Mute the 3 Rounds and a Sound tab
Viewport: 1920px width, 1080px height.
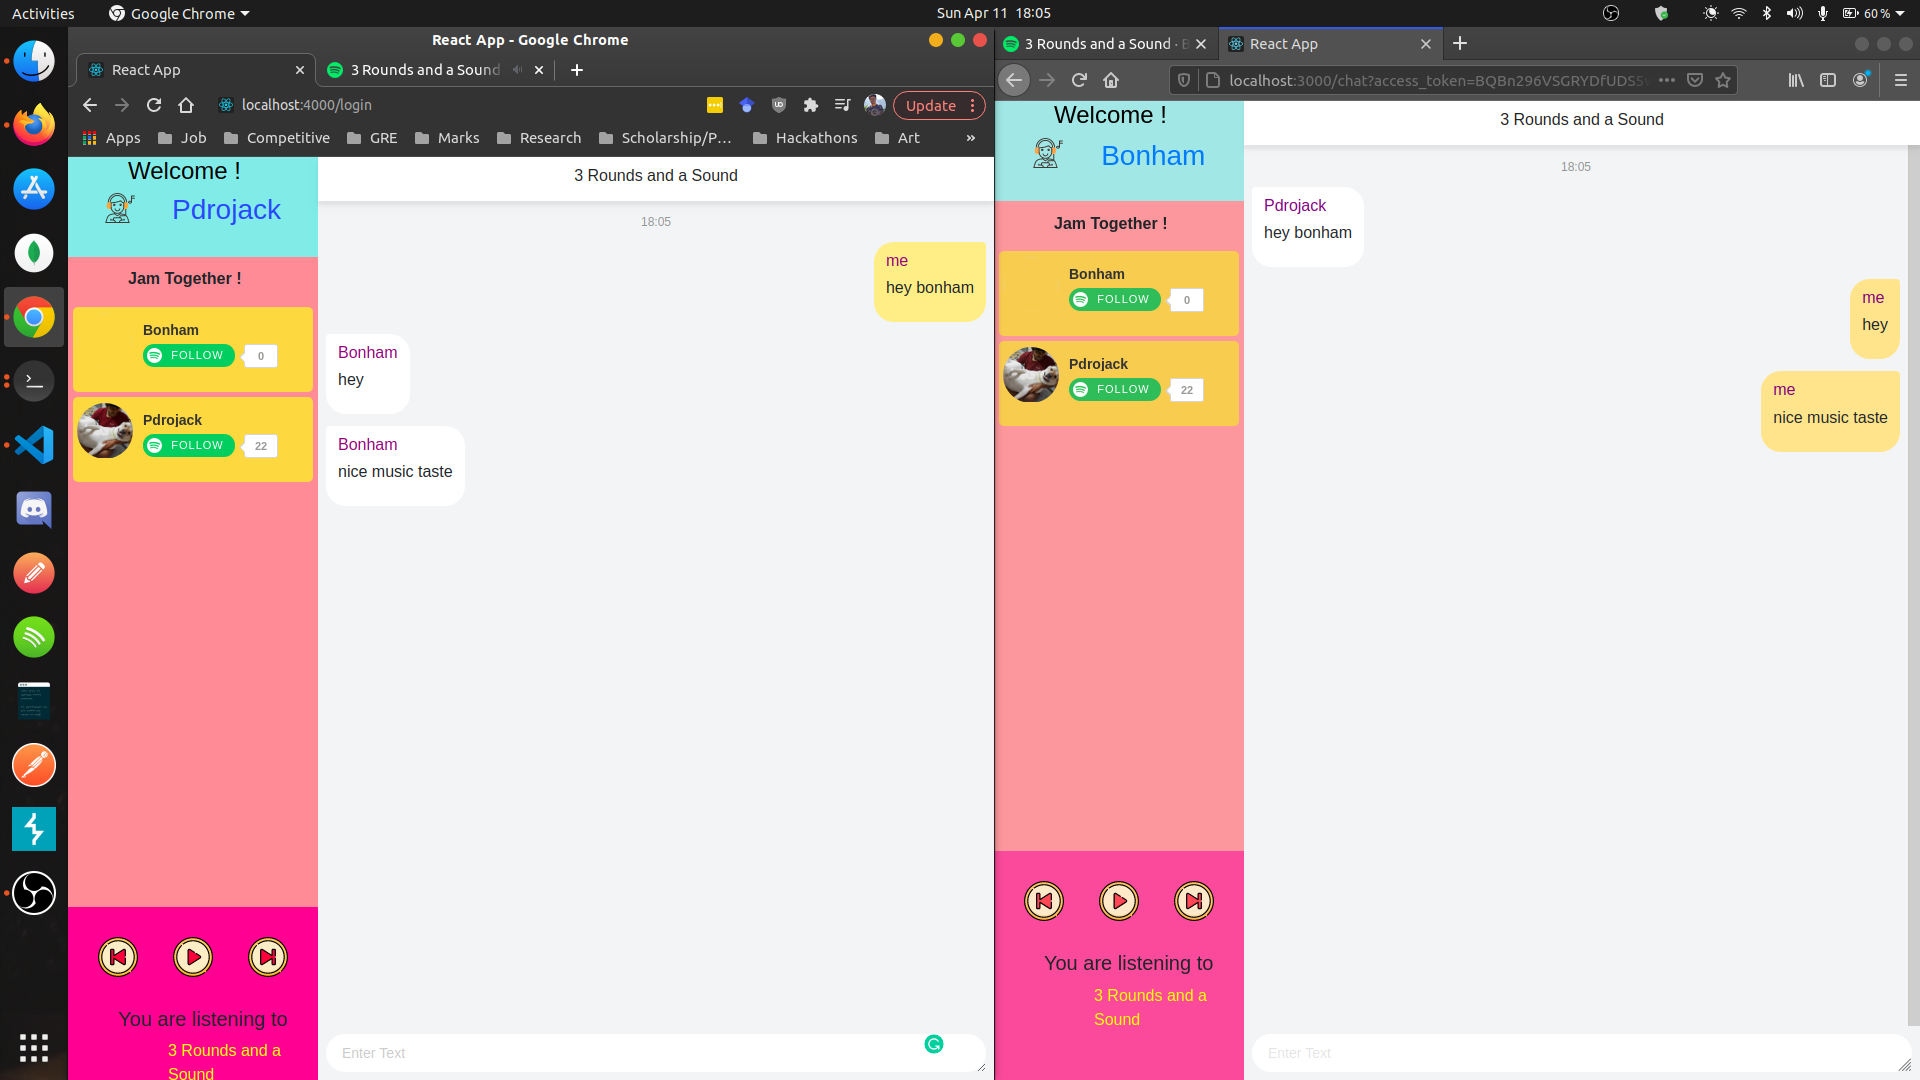(517, 70)
